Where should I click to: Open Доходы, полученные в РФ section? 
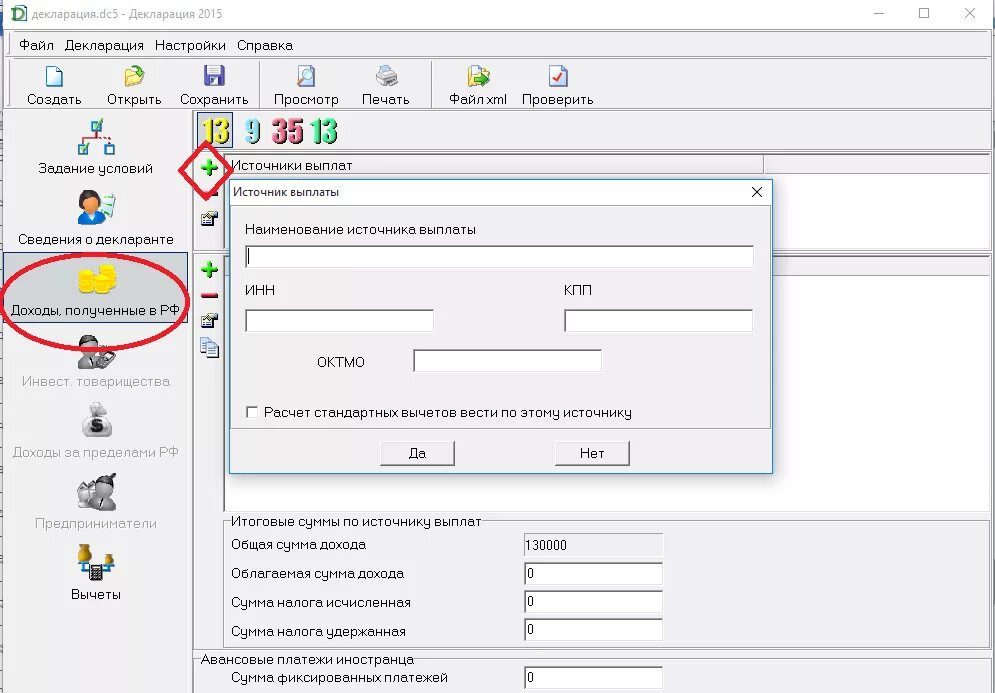(96, 289)
